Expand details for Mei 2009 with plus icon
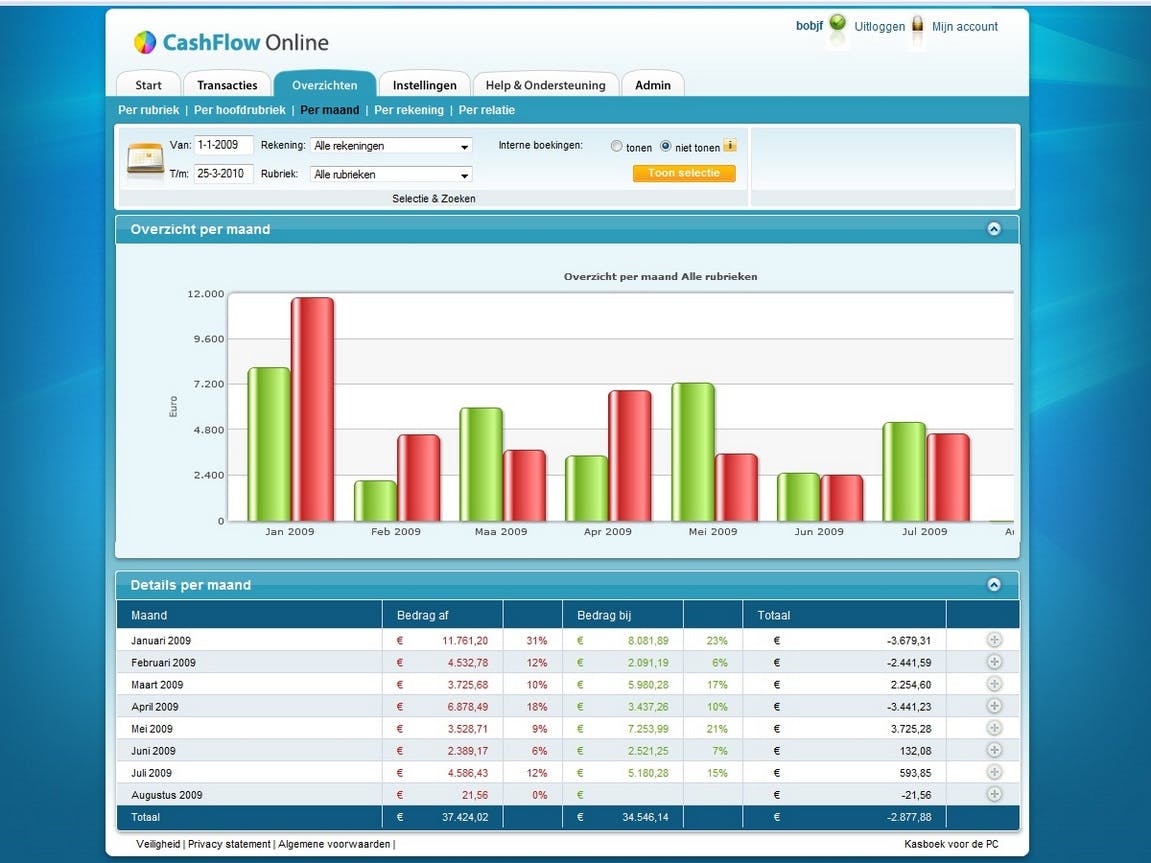This screenshot has height=863, width=1151. pyautogui.click(x=994, y=728)
